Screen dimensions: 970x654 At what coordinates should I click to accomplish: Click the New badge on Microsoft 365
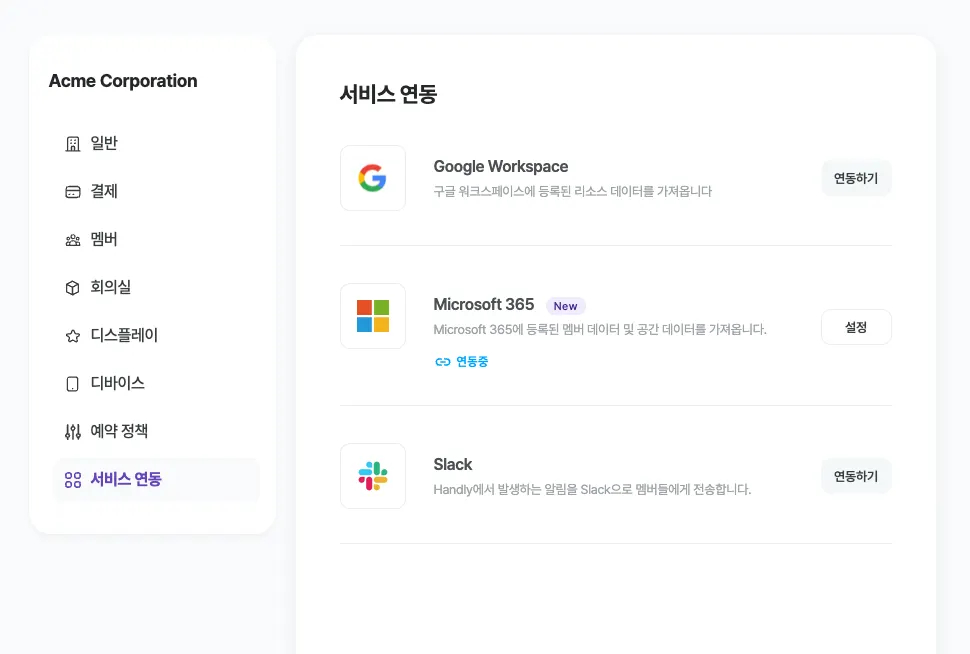click(565, 306)
